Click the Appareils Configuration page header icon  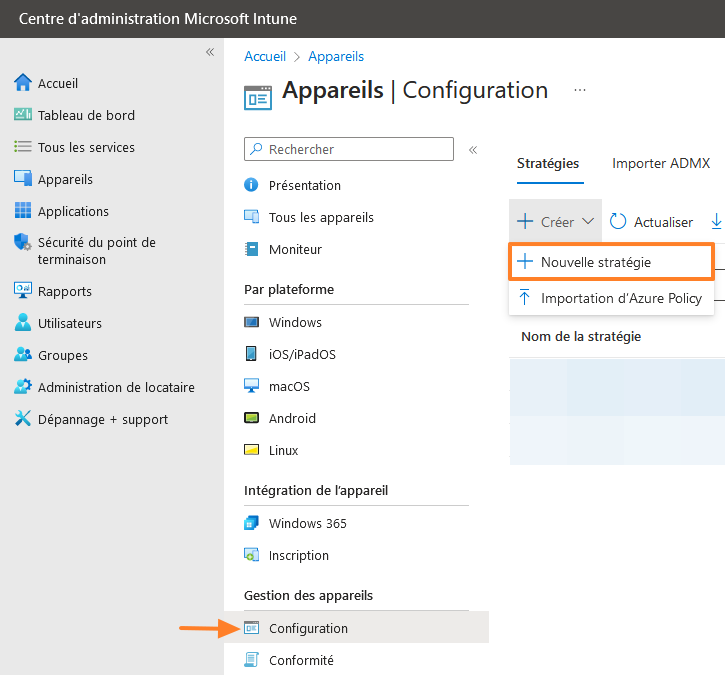coord(258,98)
